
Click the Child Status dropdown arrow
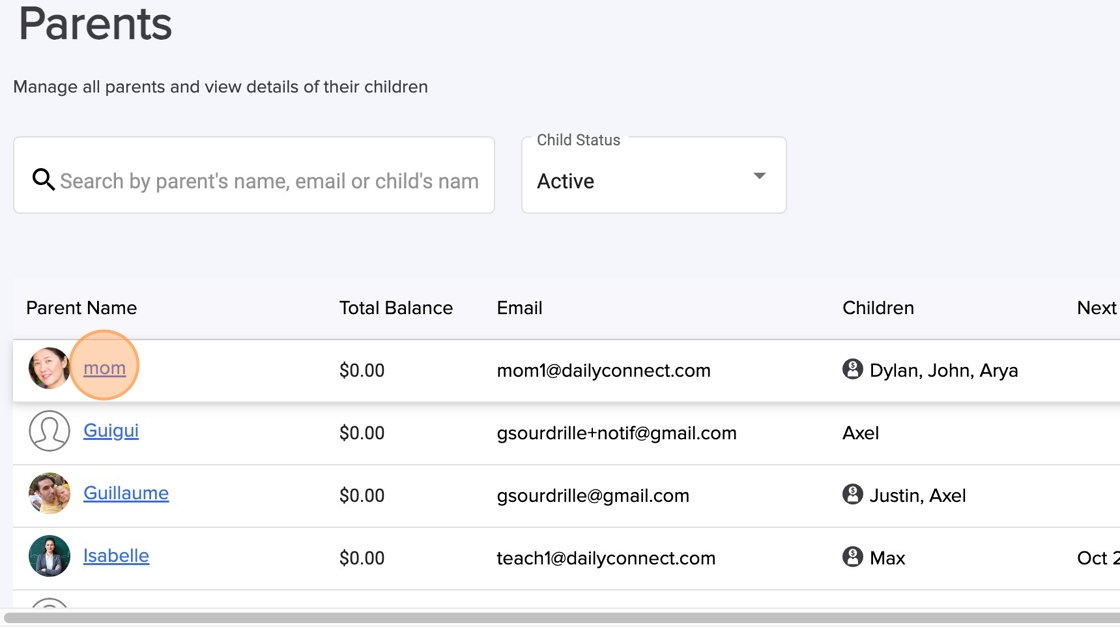(759, 177)
